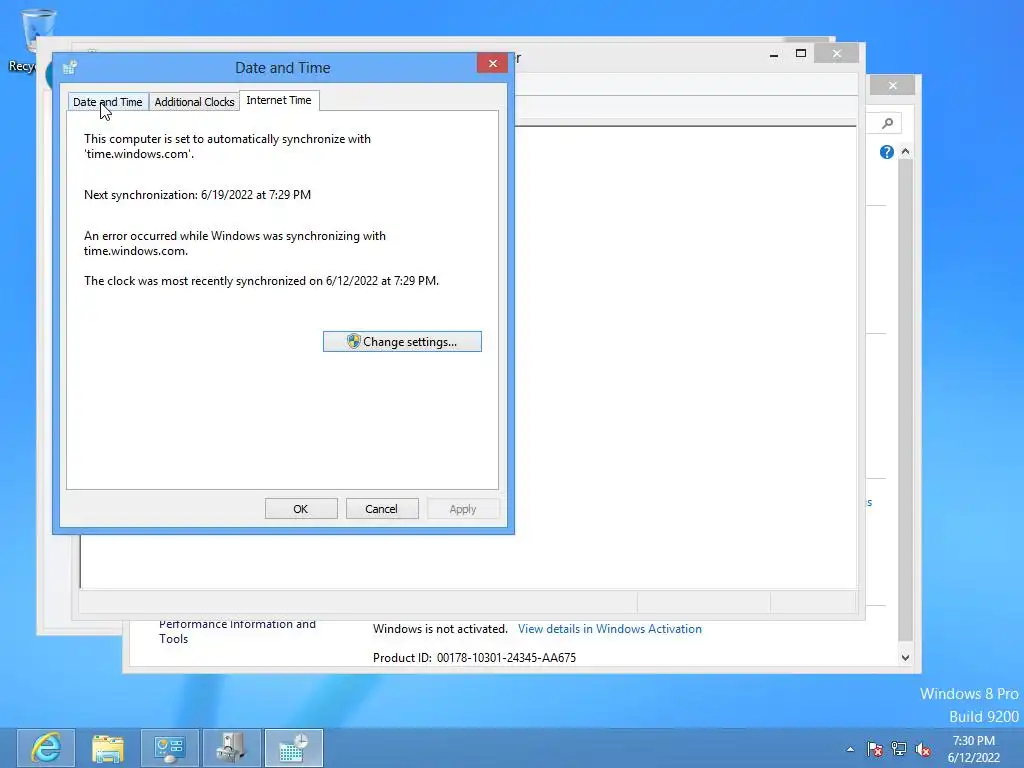Click the Product ID 00178-10301-24345-AA675 text

click(475, 658)
